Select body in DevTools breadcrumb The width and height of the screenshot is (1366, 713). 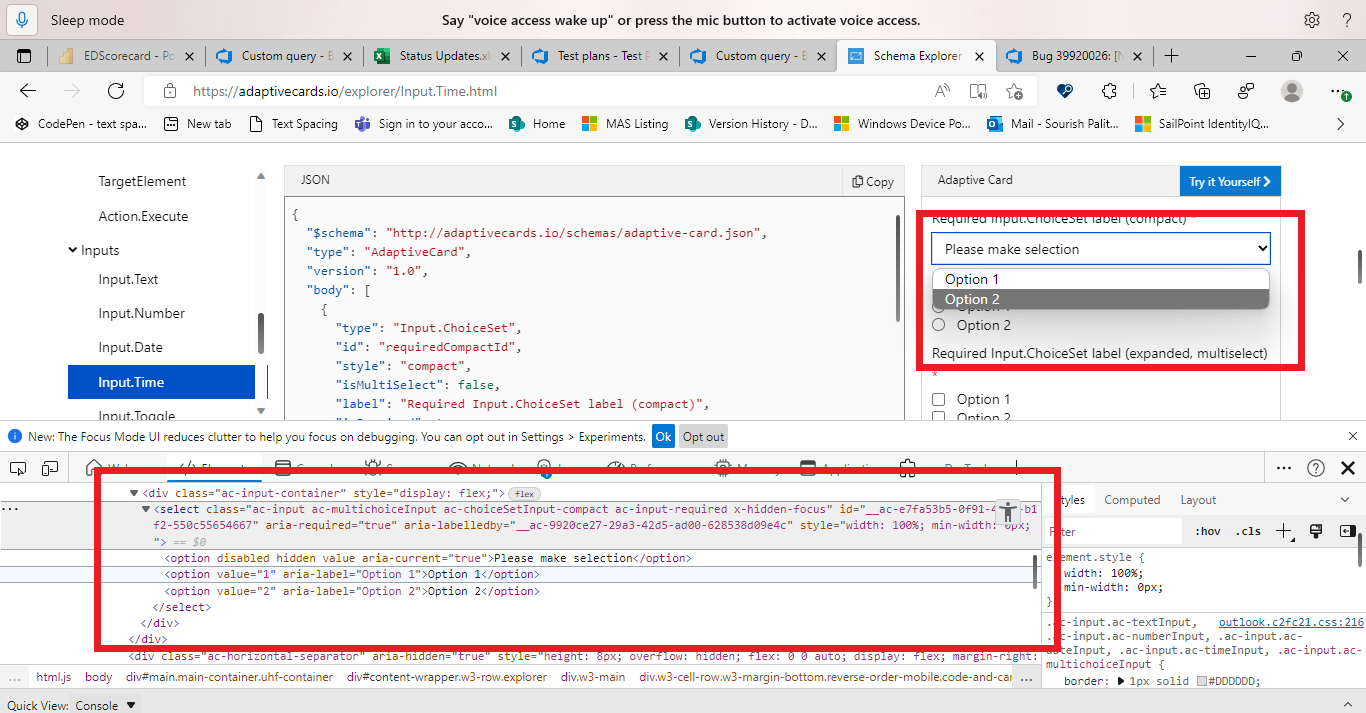click(98, 677)
